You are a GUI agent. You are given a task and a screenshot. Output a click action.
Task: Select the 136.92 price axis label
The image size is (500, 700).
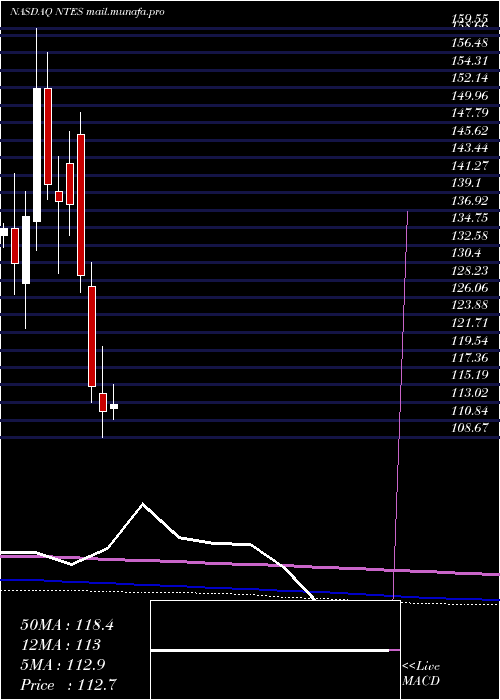[470, 200]
